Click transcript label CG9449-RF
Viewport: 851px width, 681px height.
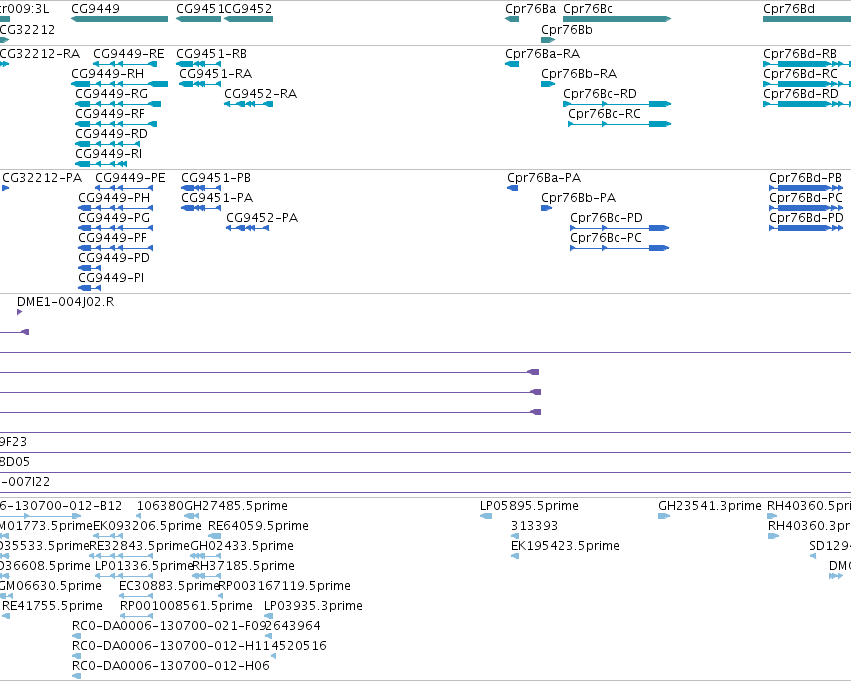pyautogui.click(x=110, y=114)
